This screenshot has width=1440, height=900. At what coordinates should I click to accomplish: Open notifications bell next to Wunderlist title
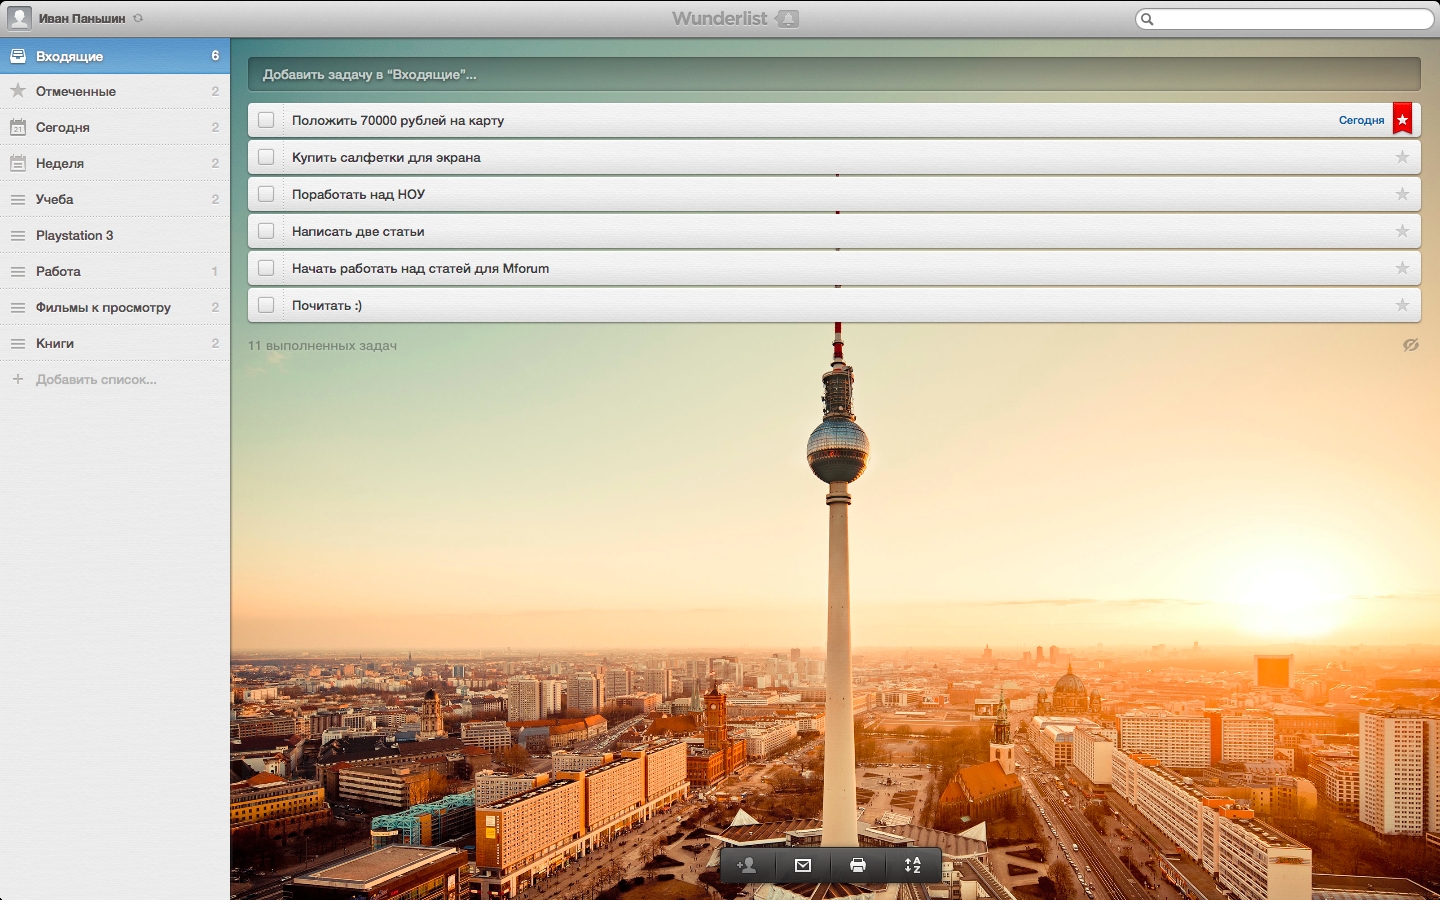click(788, 19)
